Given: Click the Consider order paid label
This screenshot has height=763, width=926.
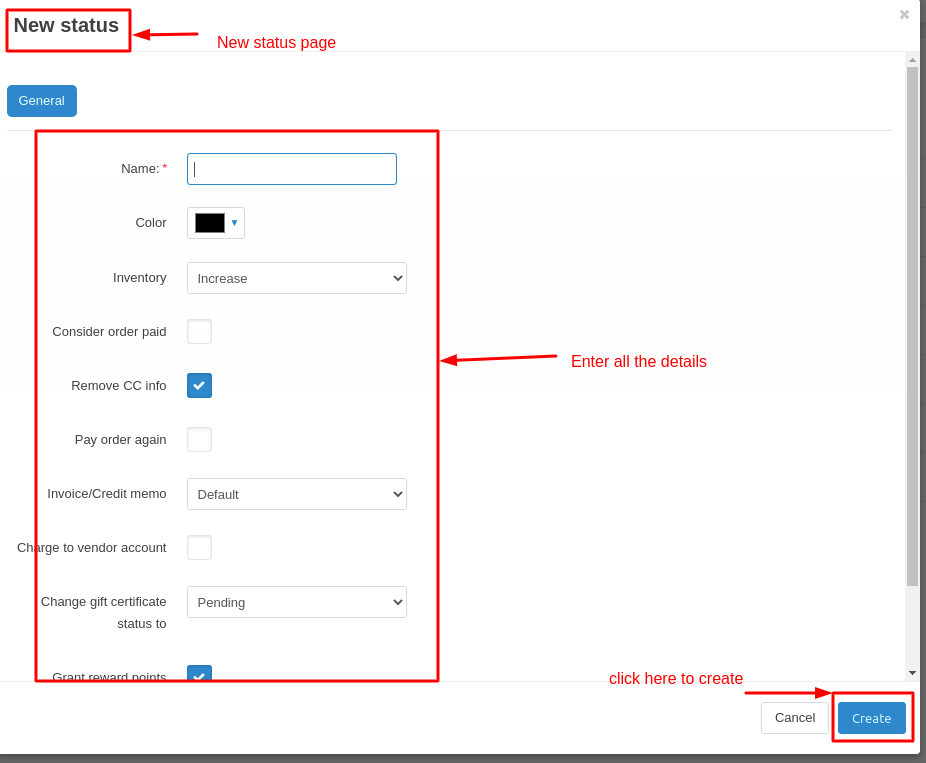Looking at the screenshot, I should point(109,332).
